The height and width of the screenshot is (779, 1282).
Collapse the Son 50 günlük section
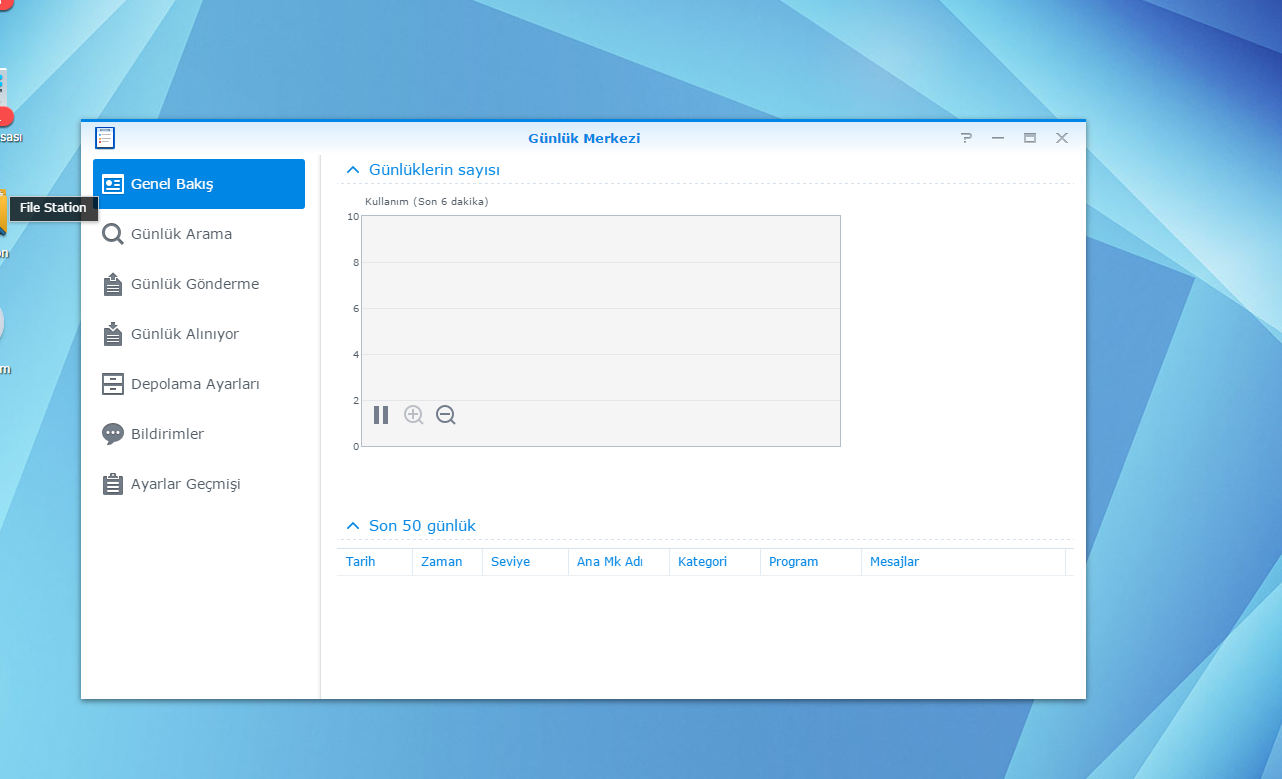[352, 526]
